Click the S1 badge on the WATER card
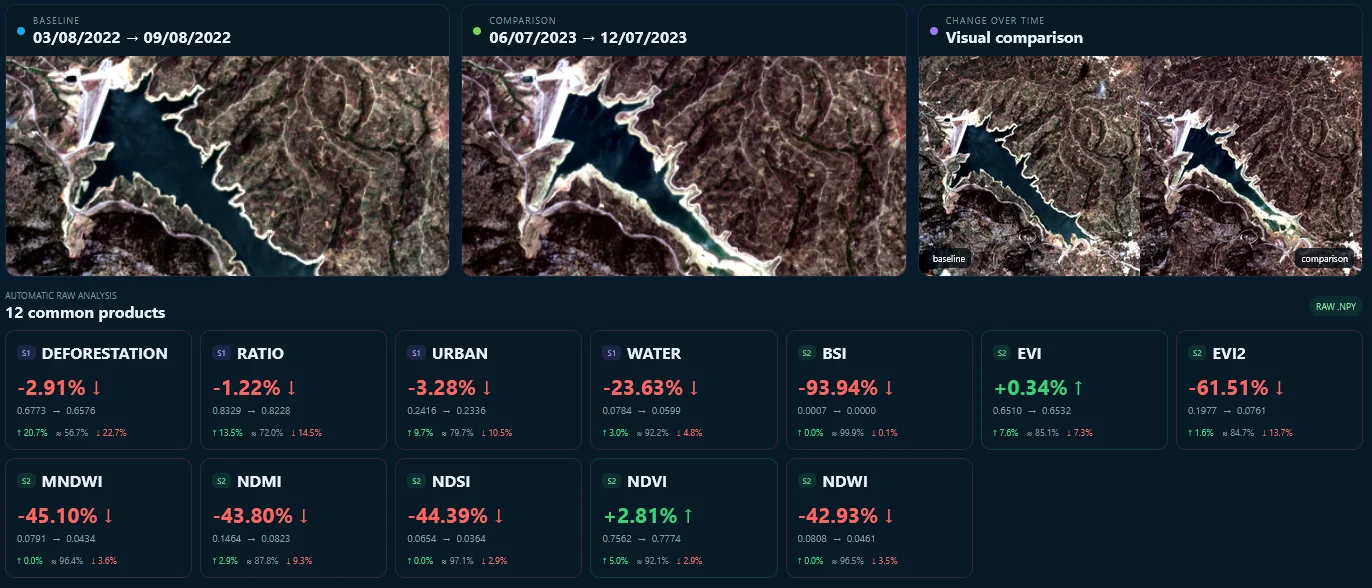This screenshot has width=1372, height=588. (x=612, y=353)
